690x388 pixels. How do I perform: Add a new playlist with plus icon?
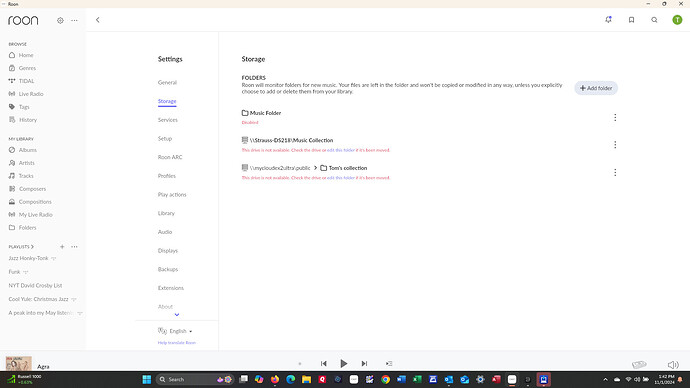pos(62,247)
